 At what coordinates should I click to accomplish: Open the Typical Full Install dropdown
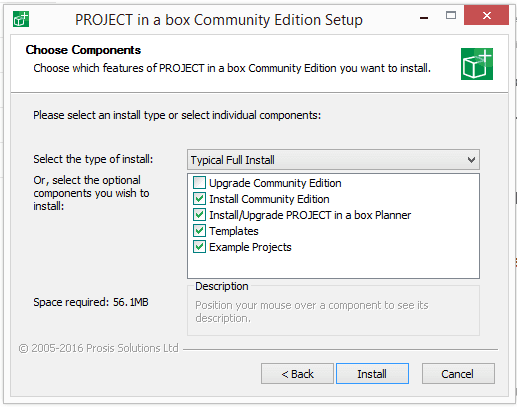(333, 160)
